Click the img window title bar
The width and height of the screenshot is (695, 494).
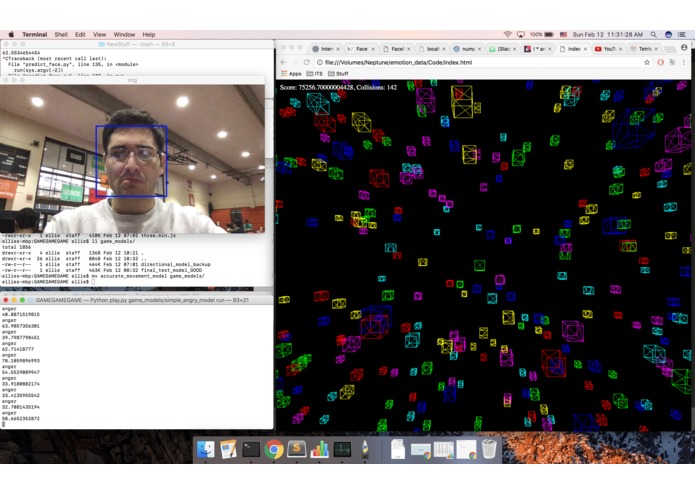pos(133,80)
